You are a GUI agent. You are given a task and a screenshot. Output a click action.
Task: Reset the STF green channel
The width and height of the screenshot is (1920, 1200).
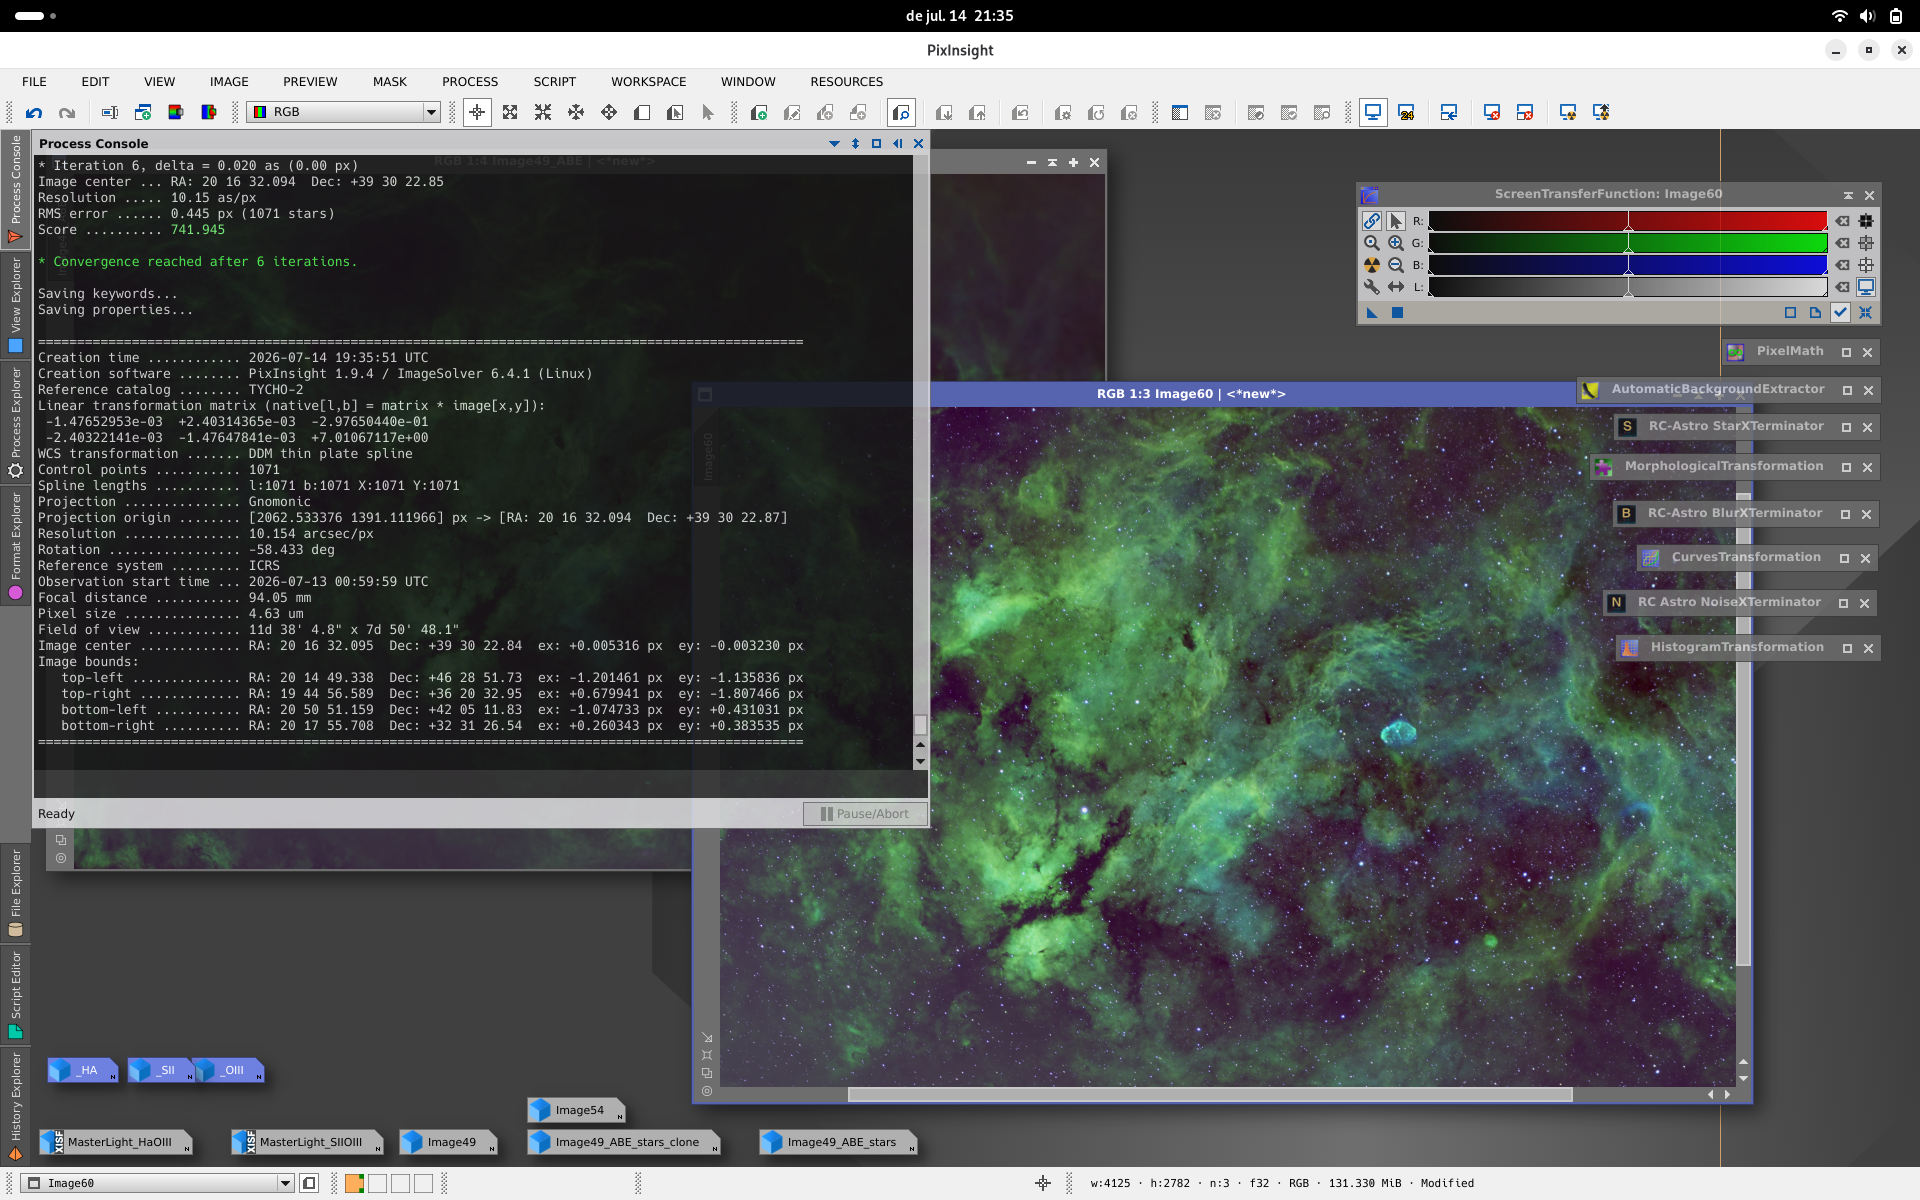pyautogui.click(x=1842, y=243)
